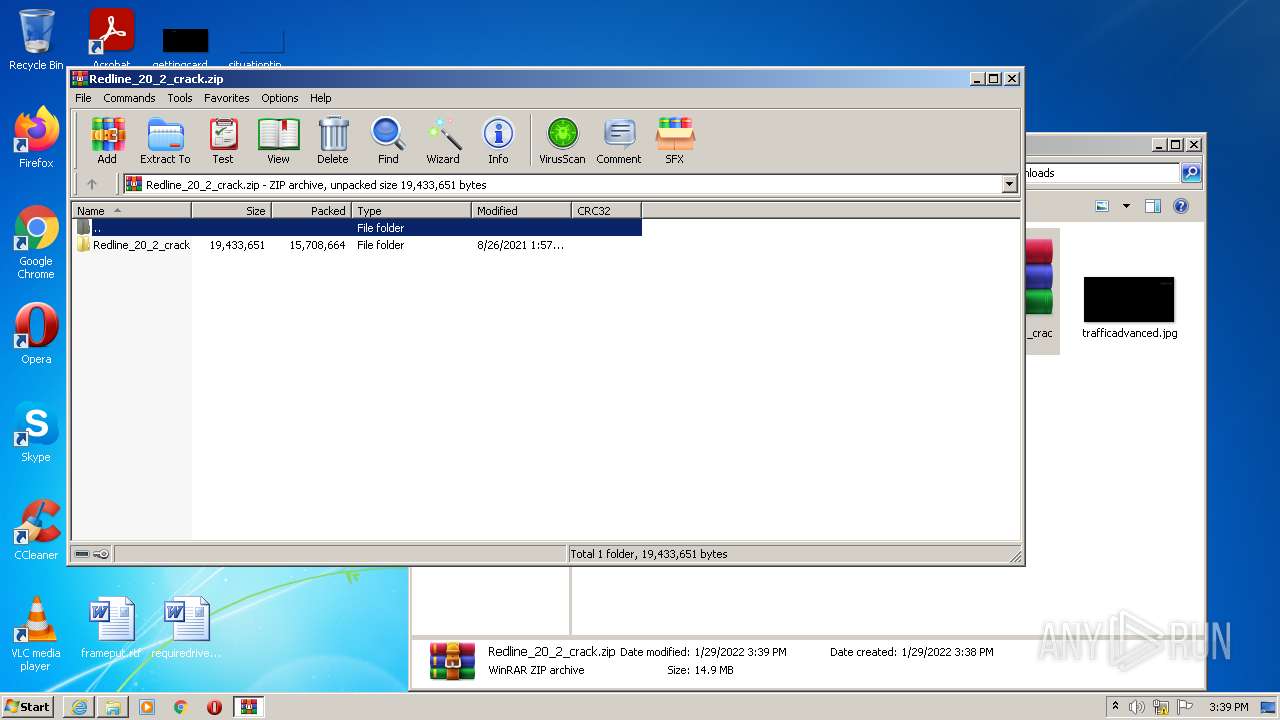This screenshot has height=720, width=1280.
Task: Start VirusScan on the archive
Action: coord(562,141)
